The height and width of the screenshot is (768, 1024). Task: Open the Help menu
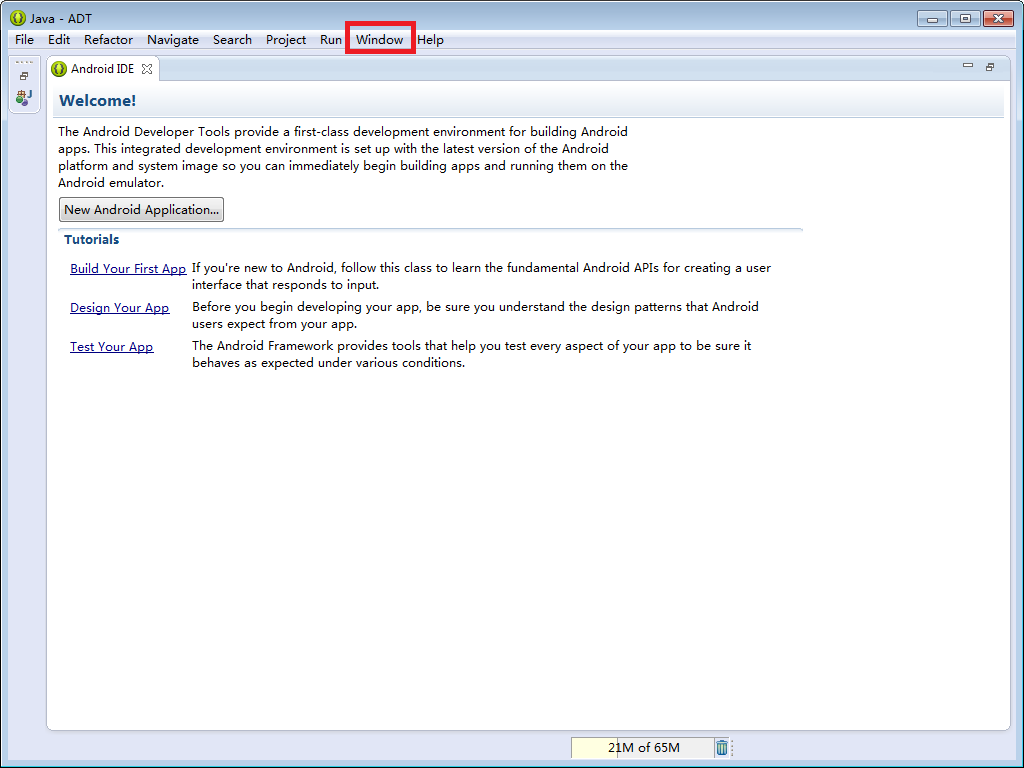click(430, 40)
